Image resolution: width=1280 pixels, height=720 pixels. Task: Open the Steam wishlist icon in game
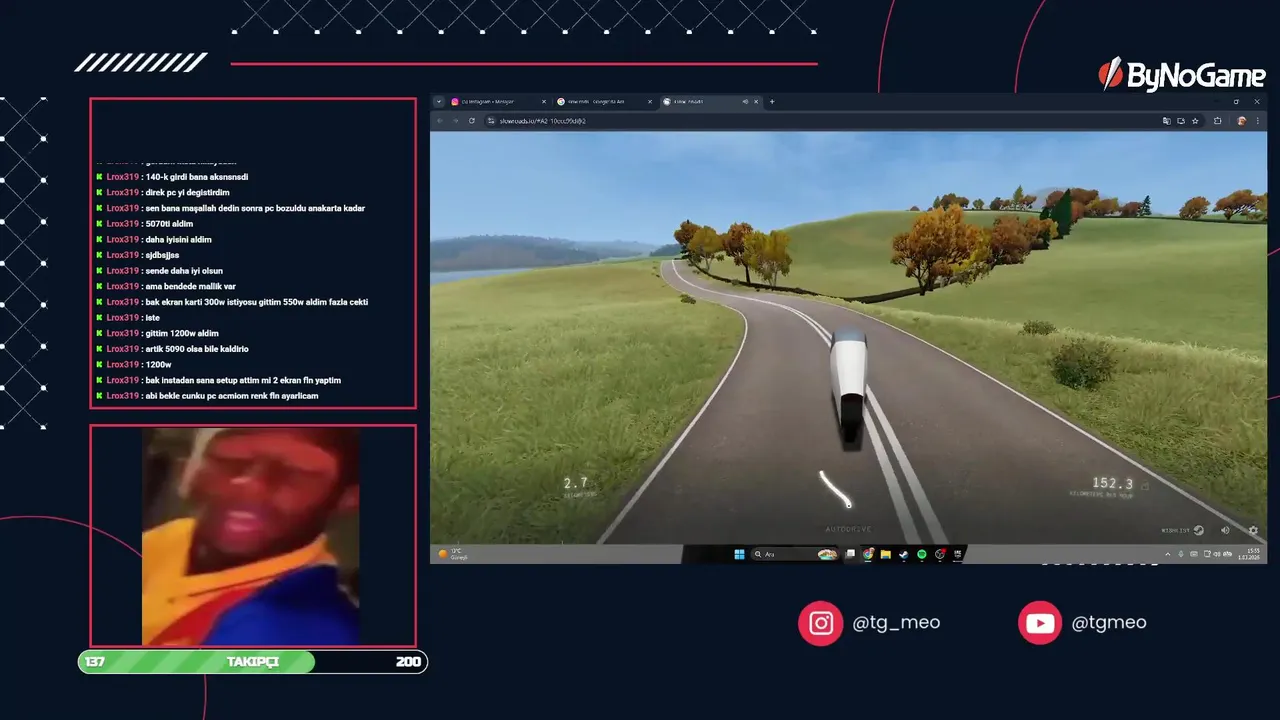(1199, 530)
